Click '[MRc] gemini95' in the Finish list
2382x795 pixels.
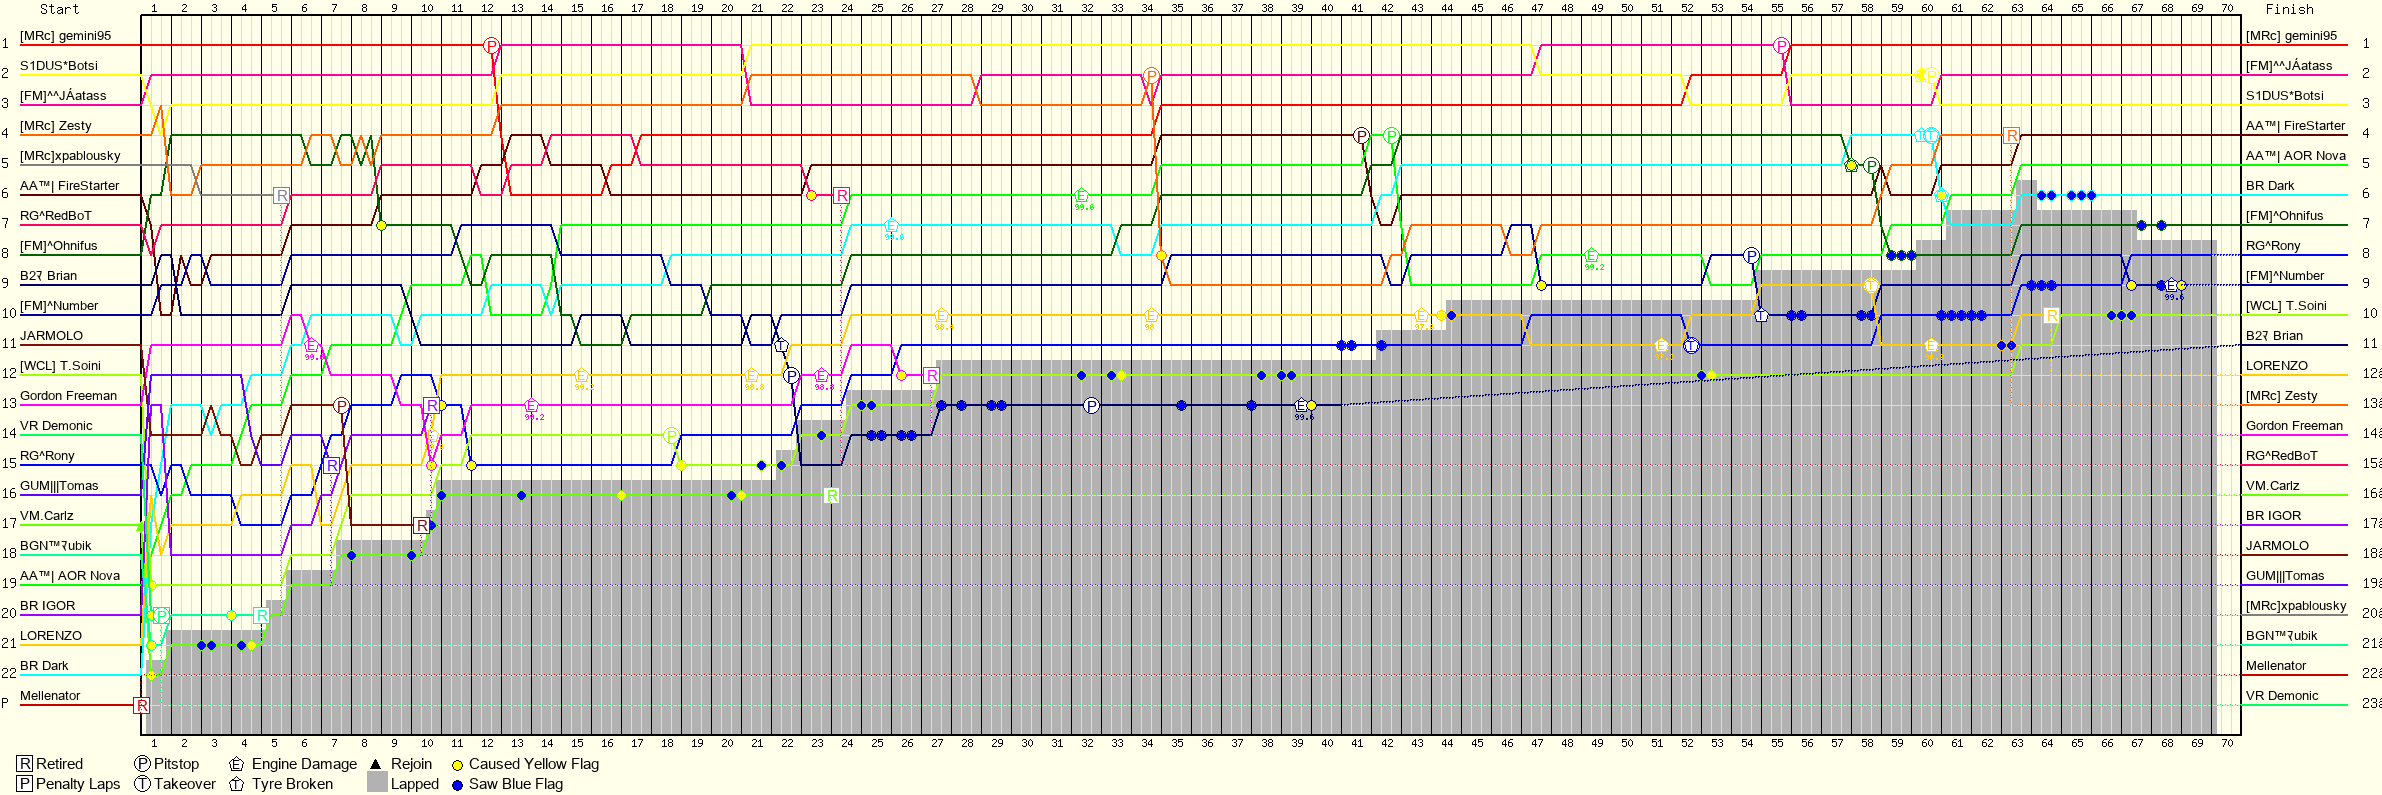[2291, 36]
